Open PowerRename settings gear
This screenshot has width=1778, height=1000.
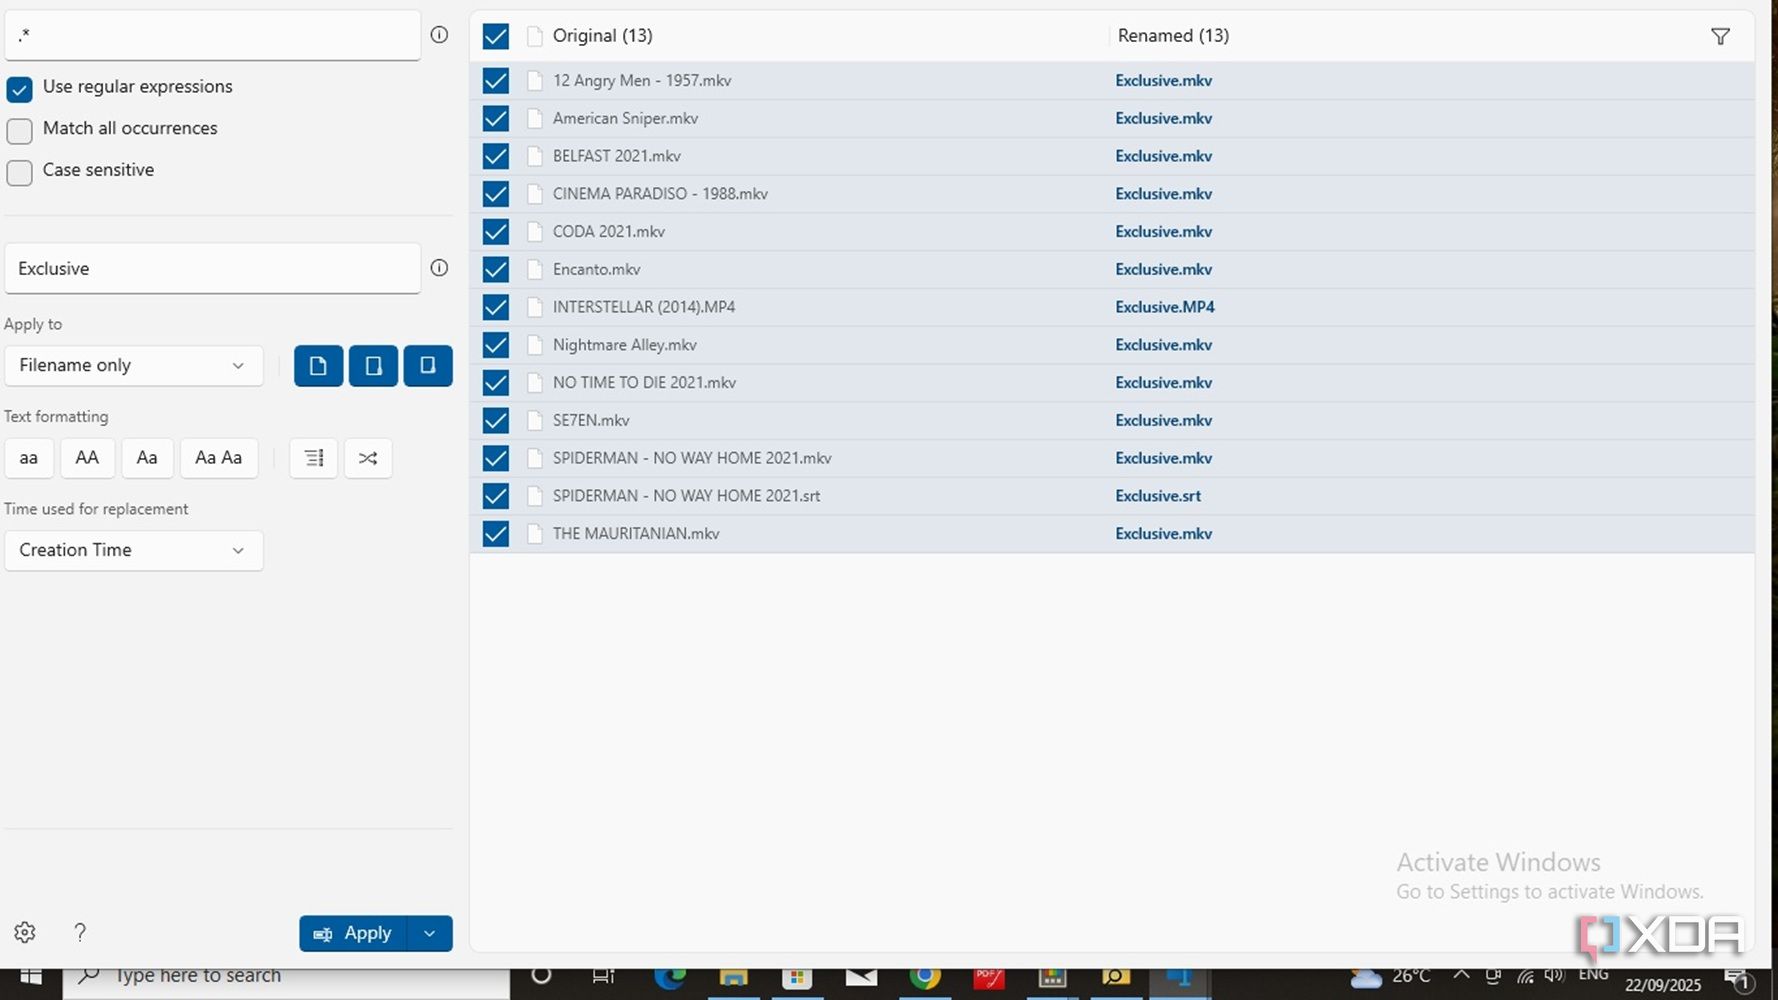coord(25,933)
